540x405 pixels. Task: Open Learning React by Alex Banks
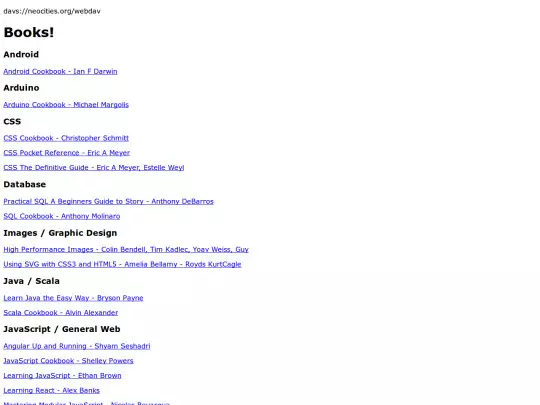[x=52, y=391]
